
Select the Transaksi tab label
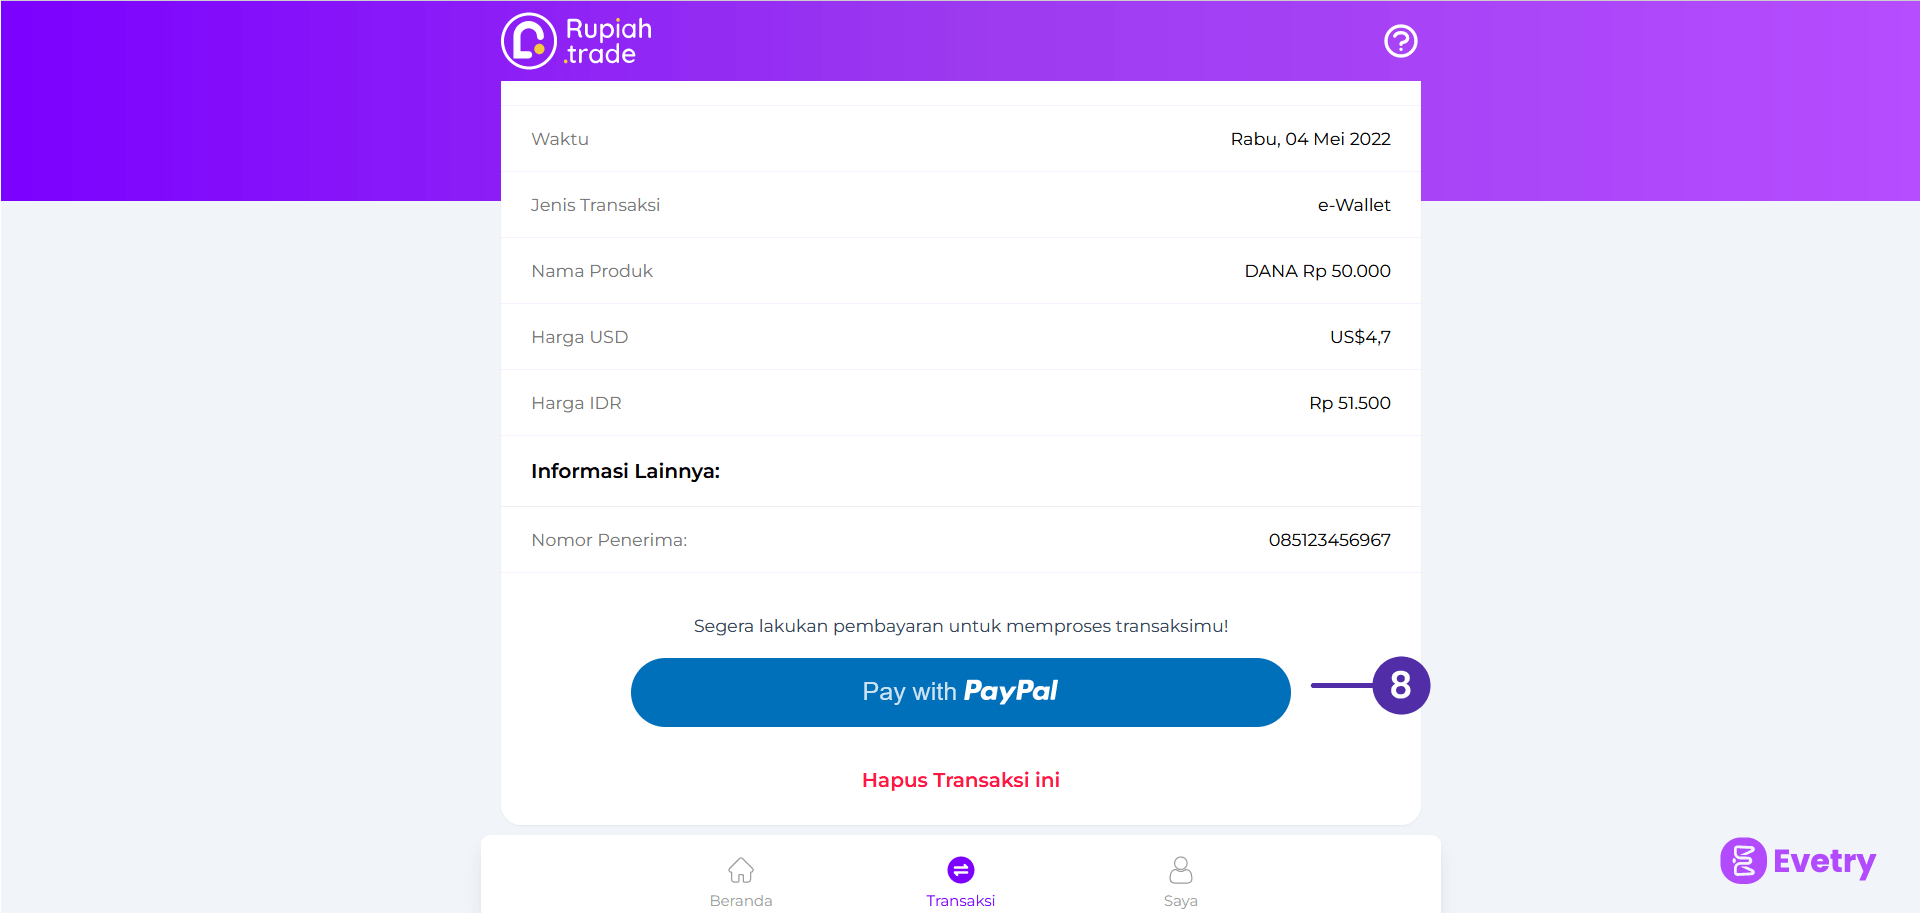[x=961, y=900]
